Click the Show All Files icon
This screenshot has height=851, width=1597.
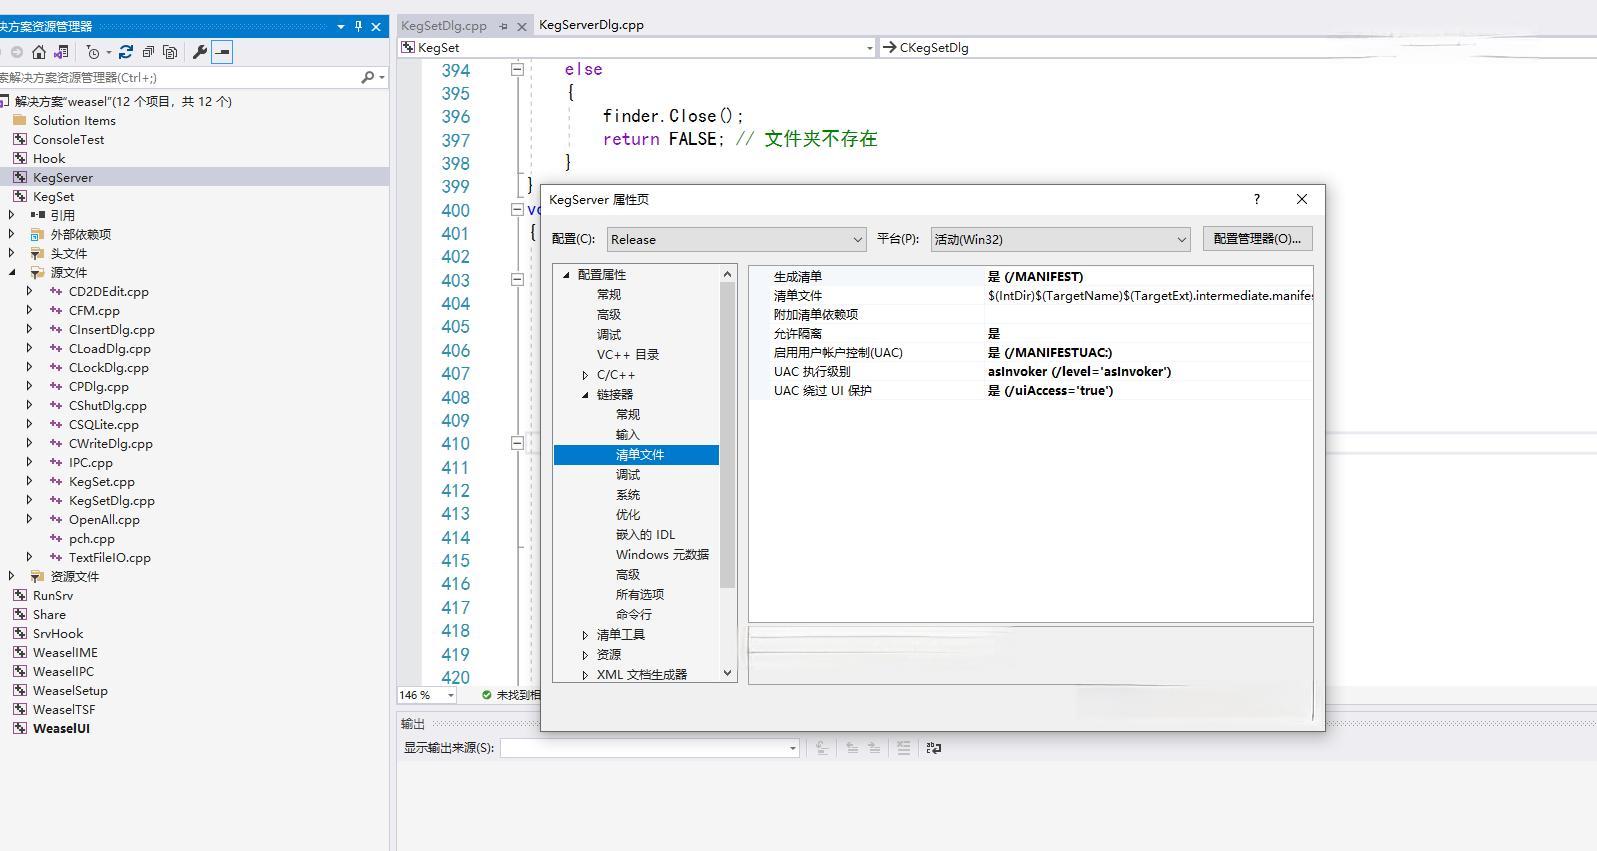coord(170,52)
